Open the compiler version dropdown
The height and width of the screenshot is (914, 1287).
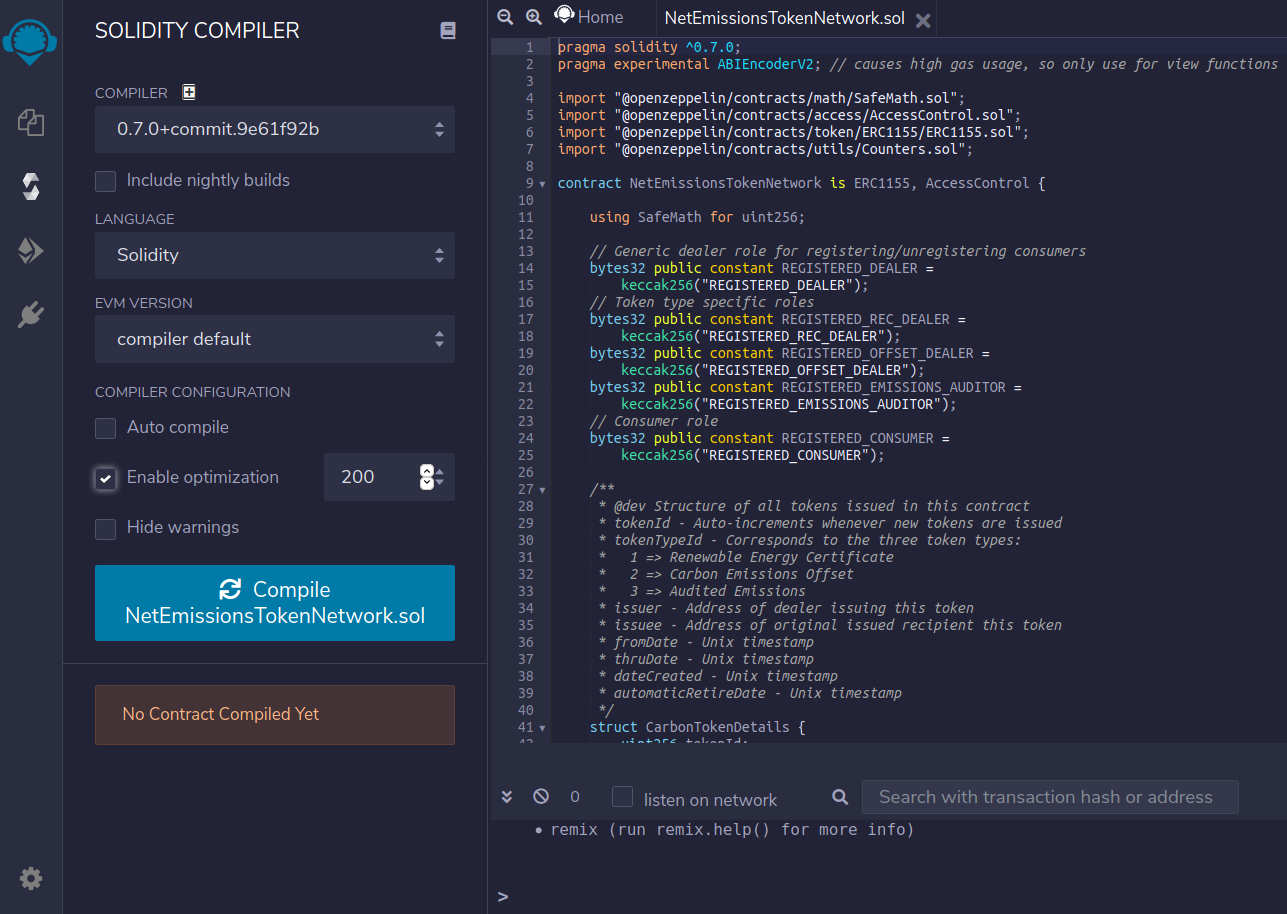pos(275,129)
